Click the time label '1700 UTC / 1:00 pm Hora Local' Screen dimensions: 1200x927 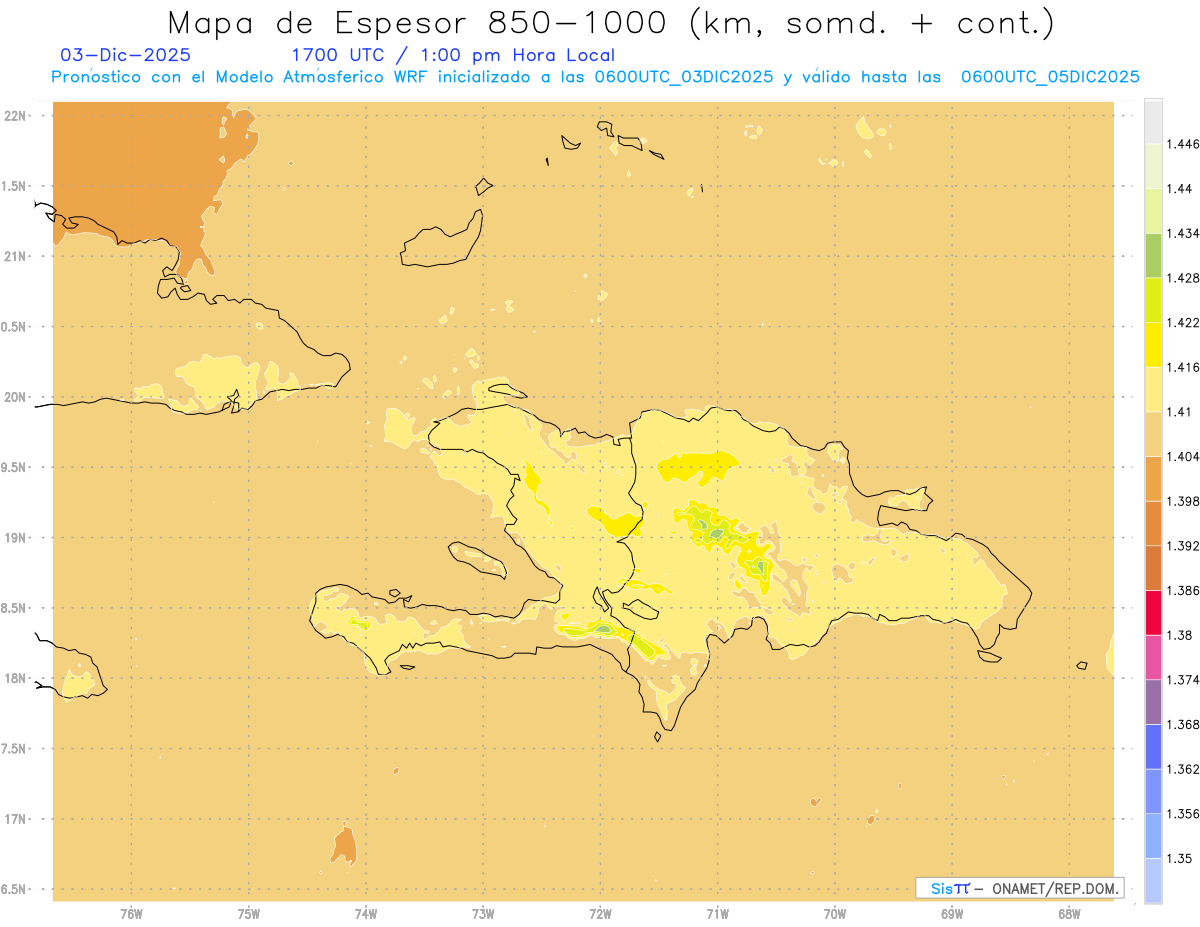point(453,56)
